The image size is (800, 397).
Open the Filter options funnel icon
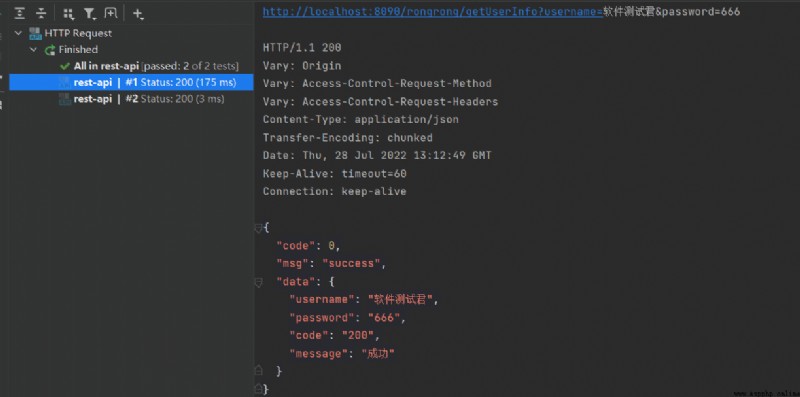tap(90, 14)
